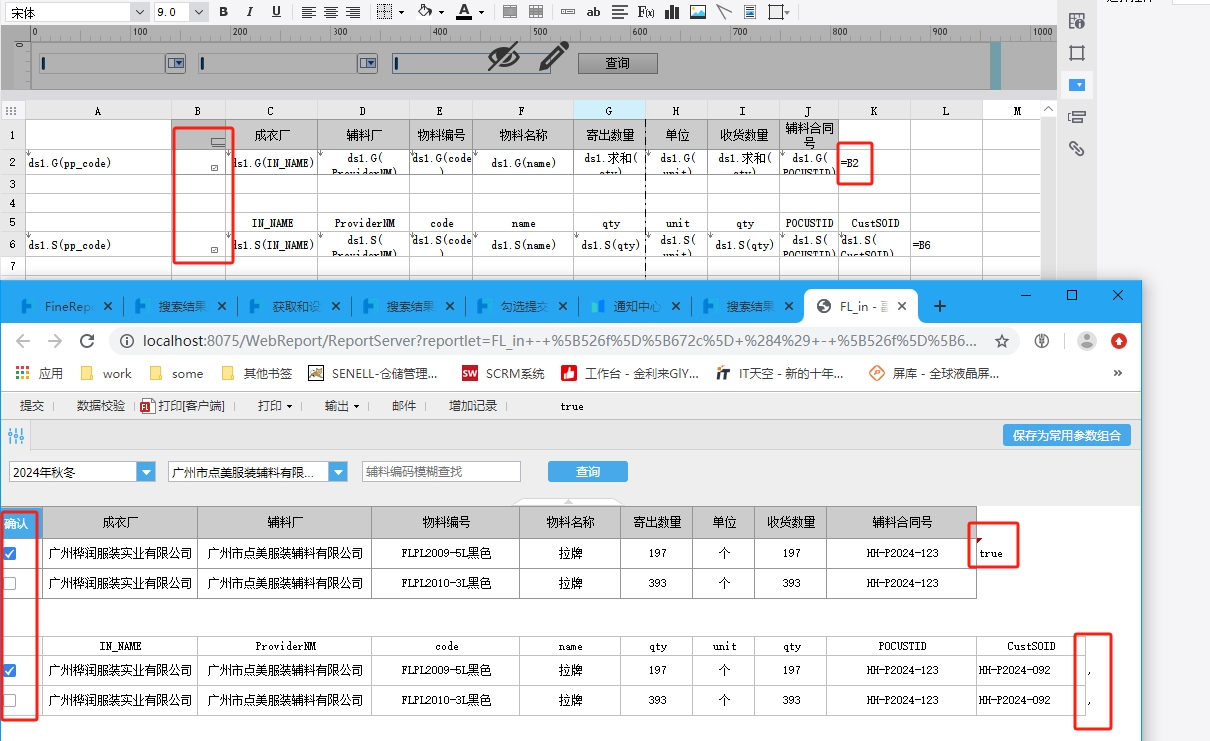Click the gray 查询 button in designer pane
The width and height of the screenshot is (1210, 741).
[618, 63]
